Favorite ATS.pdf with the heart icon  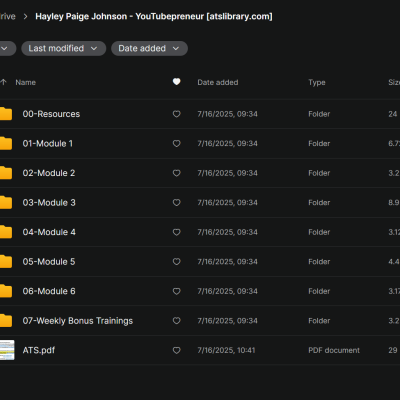(x=177, y=350)
